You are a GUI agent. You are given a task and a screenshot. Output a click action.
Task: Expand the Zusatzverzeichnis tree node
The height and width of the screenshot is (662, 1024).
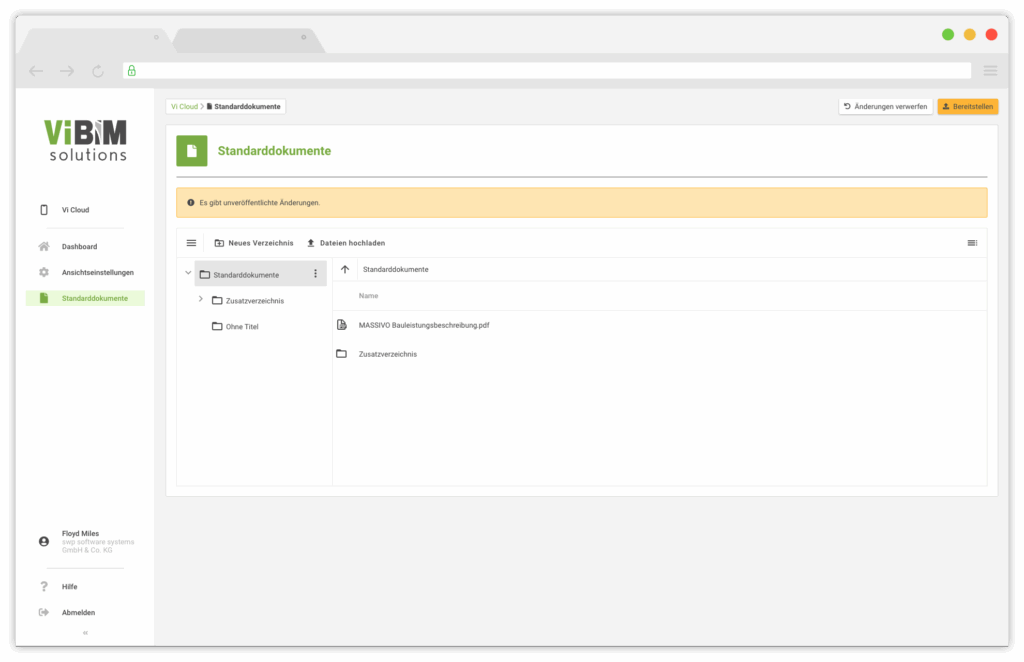click(x=200, y=300)
